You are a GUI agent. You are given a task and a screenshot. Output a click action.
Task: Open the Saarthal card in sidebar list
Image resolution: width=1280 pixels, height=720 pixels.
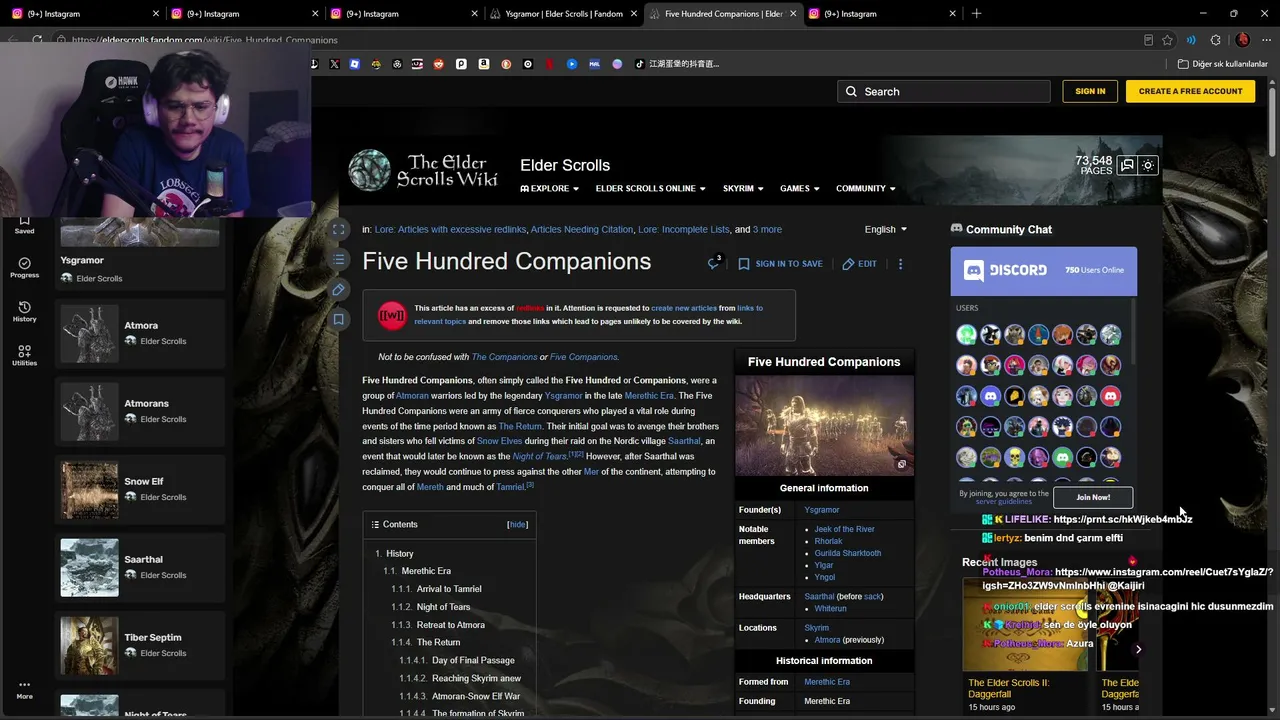(140, 567)
